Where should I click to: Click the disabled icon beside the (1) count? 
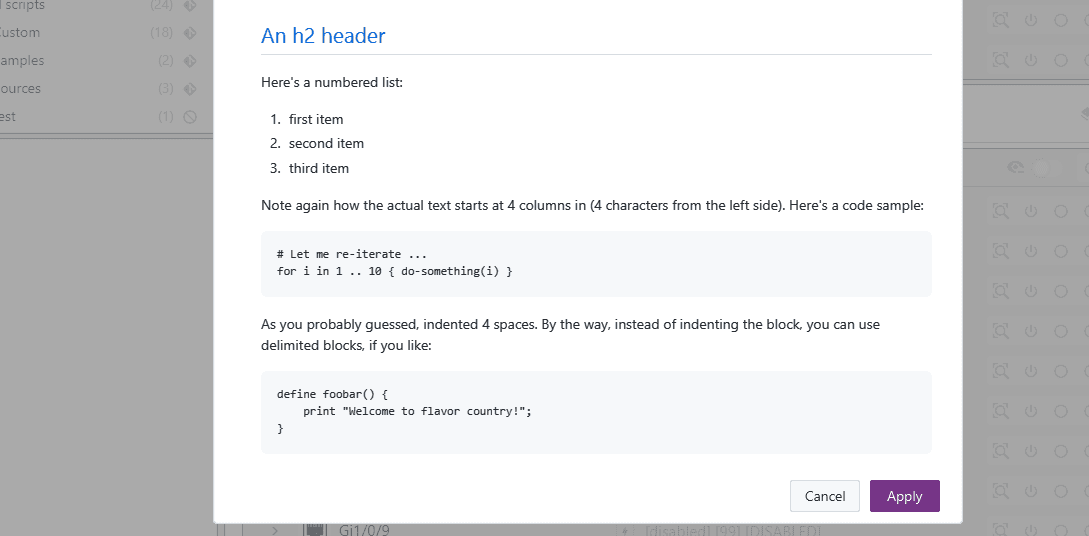190,117
